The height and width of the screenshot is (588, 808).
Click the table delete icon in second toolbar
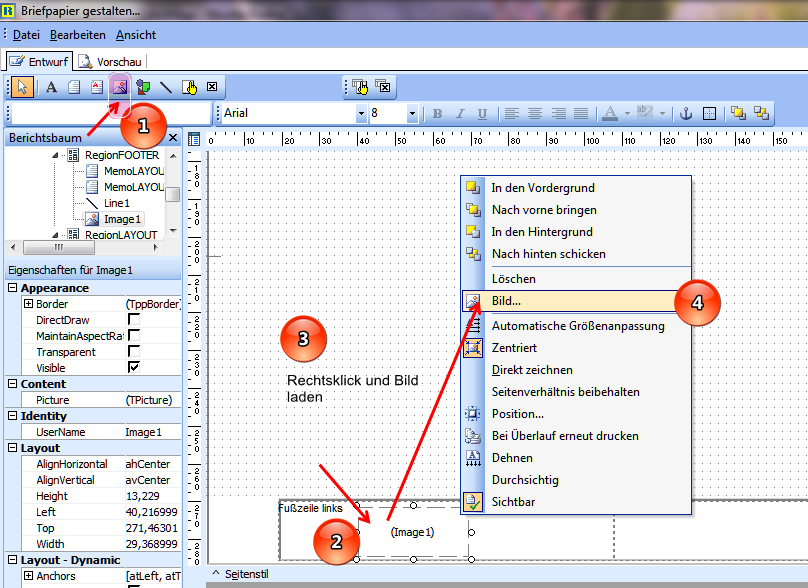(383, 86)
